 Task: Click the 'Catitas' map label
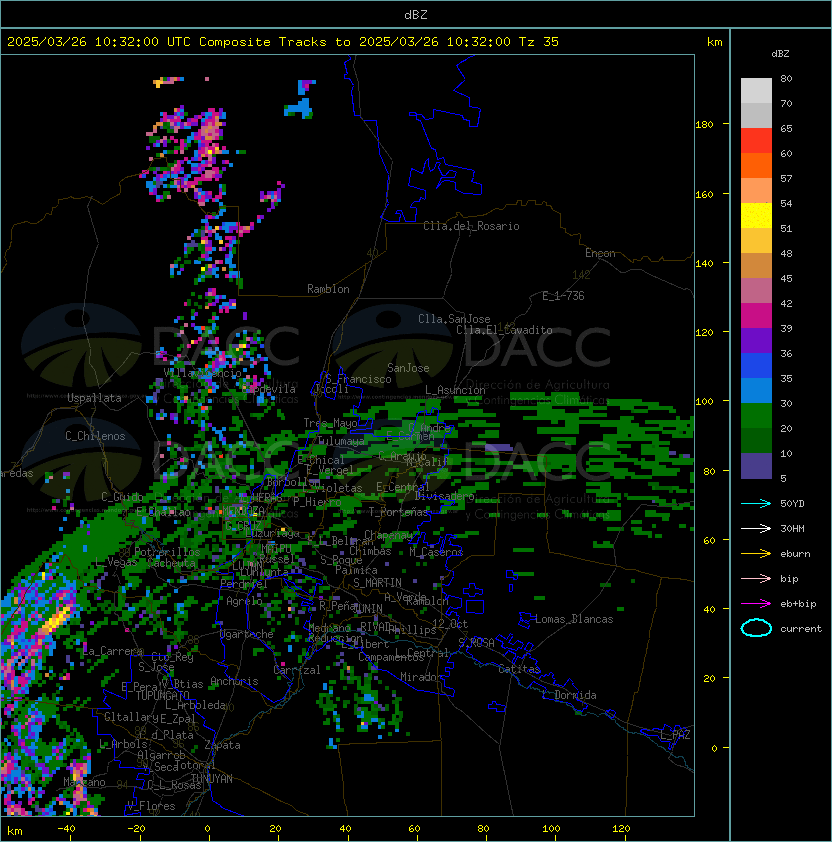pyautogui.click(x=519, y=669)
